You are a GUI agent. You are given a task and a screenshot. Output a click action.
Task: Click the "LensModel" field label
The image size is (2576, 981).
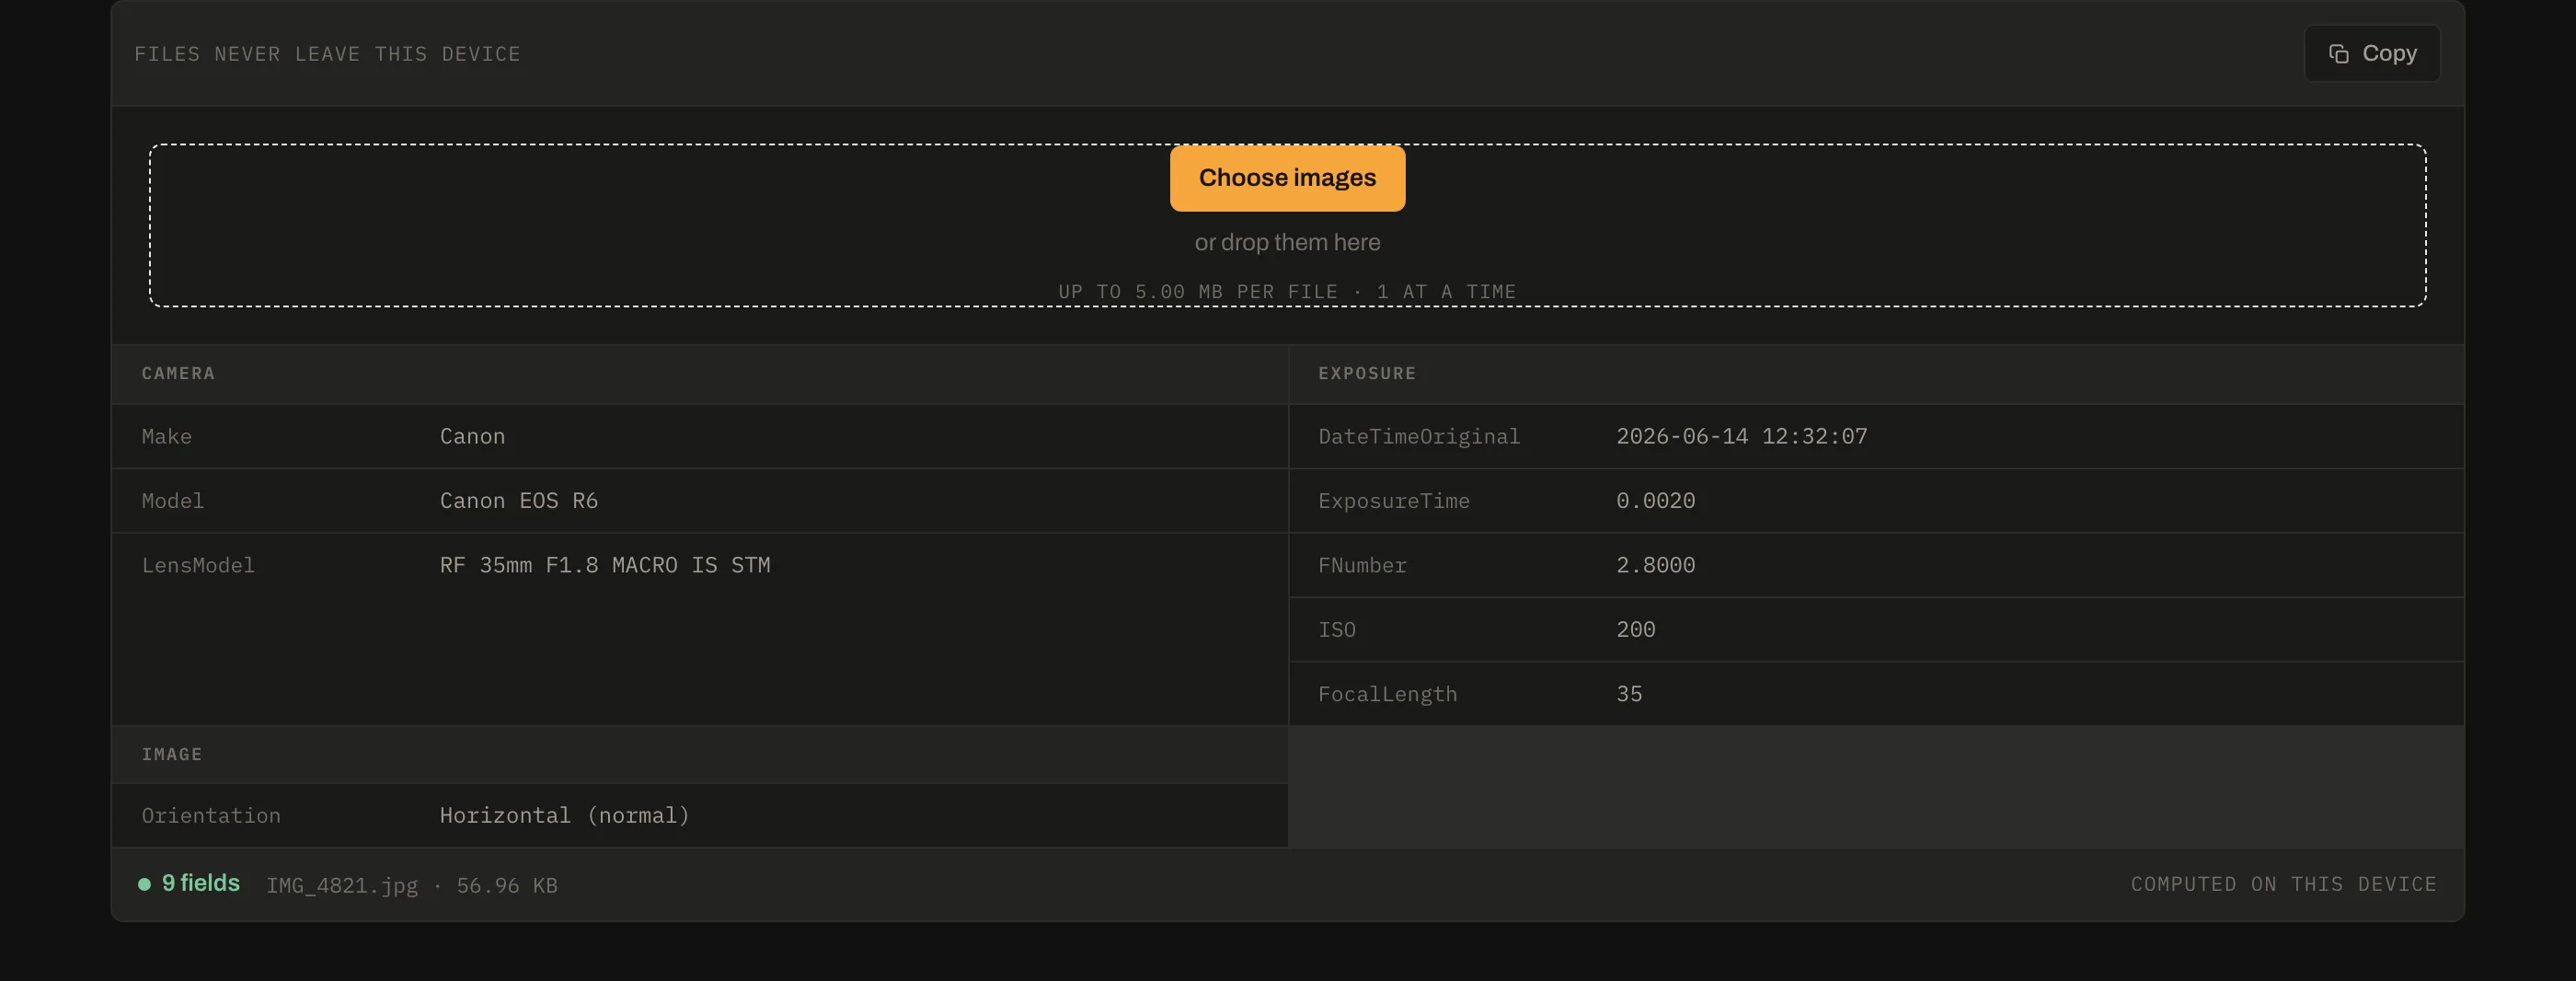198,565
